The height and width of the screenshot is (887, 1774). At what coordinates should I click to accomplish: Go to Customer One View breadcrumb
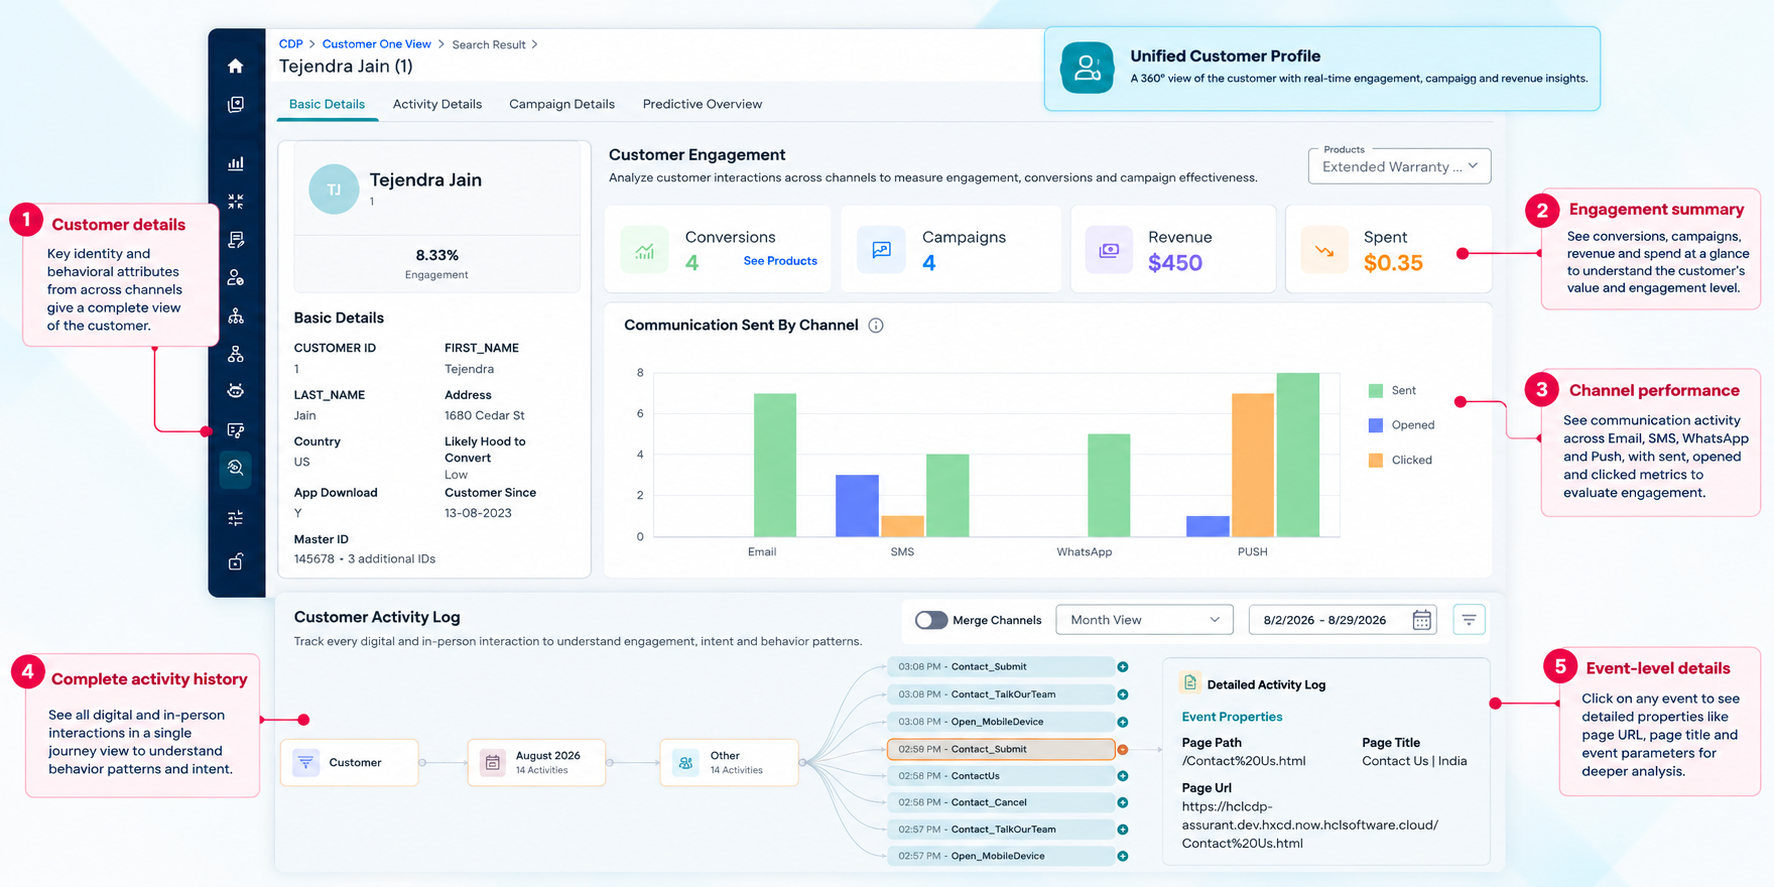376,44
